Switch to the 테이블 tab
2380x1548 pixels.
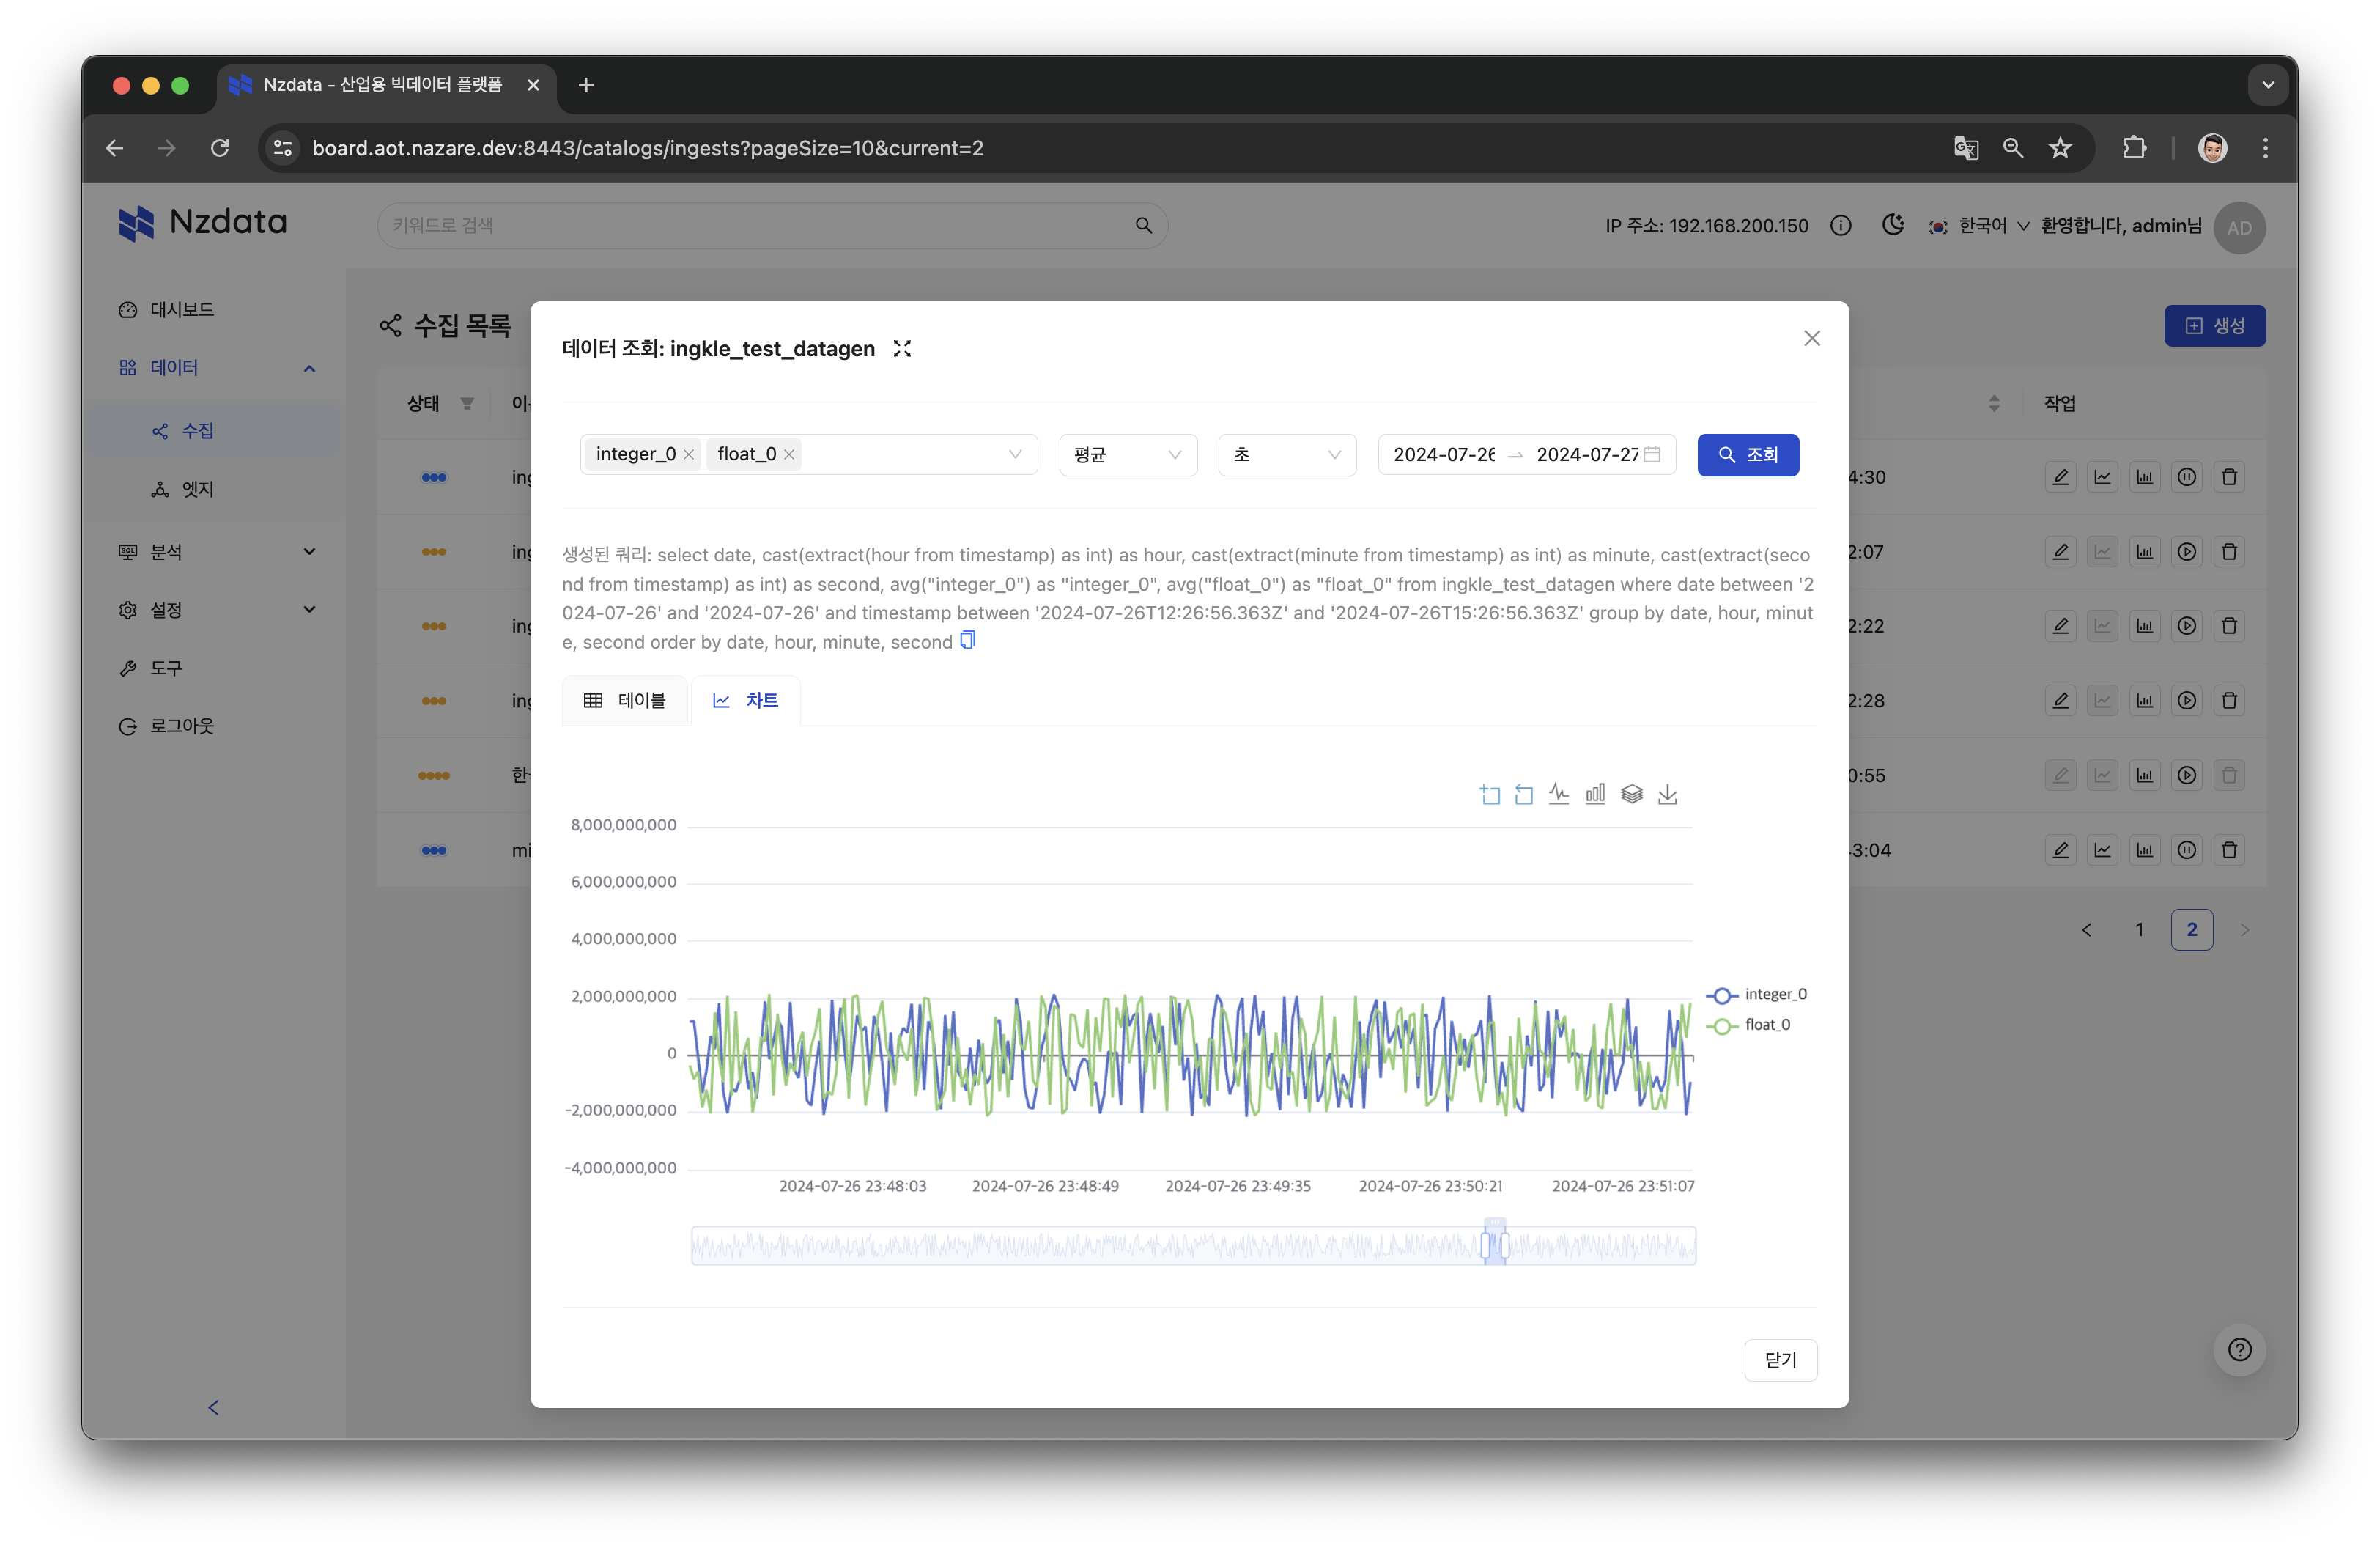(625, 700)
